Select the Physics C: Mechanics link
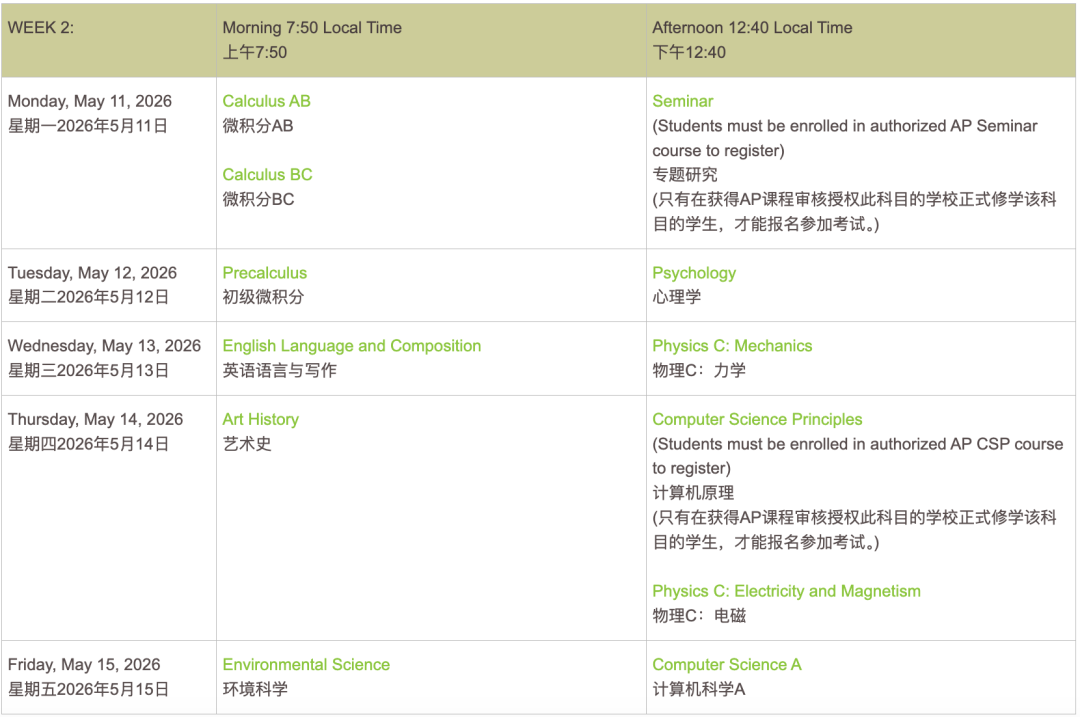This screenshot has width=1080, height=717. [x=732, y=345]
